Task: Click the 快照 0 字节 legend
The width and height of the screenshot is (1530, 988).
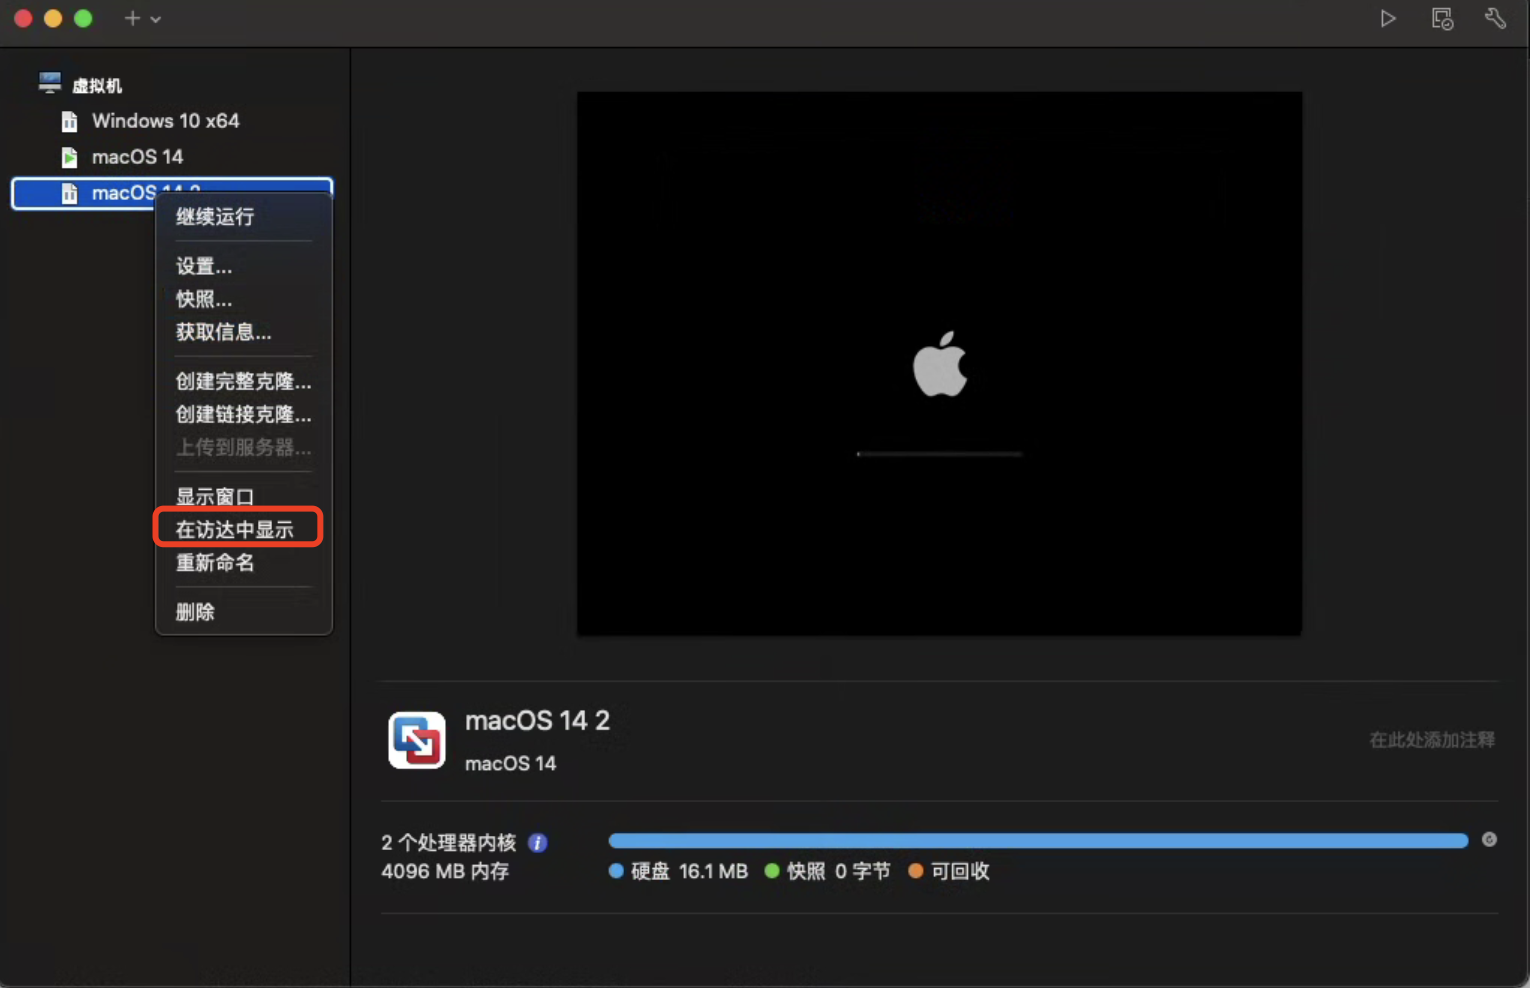Action: [827, 872]
